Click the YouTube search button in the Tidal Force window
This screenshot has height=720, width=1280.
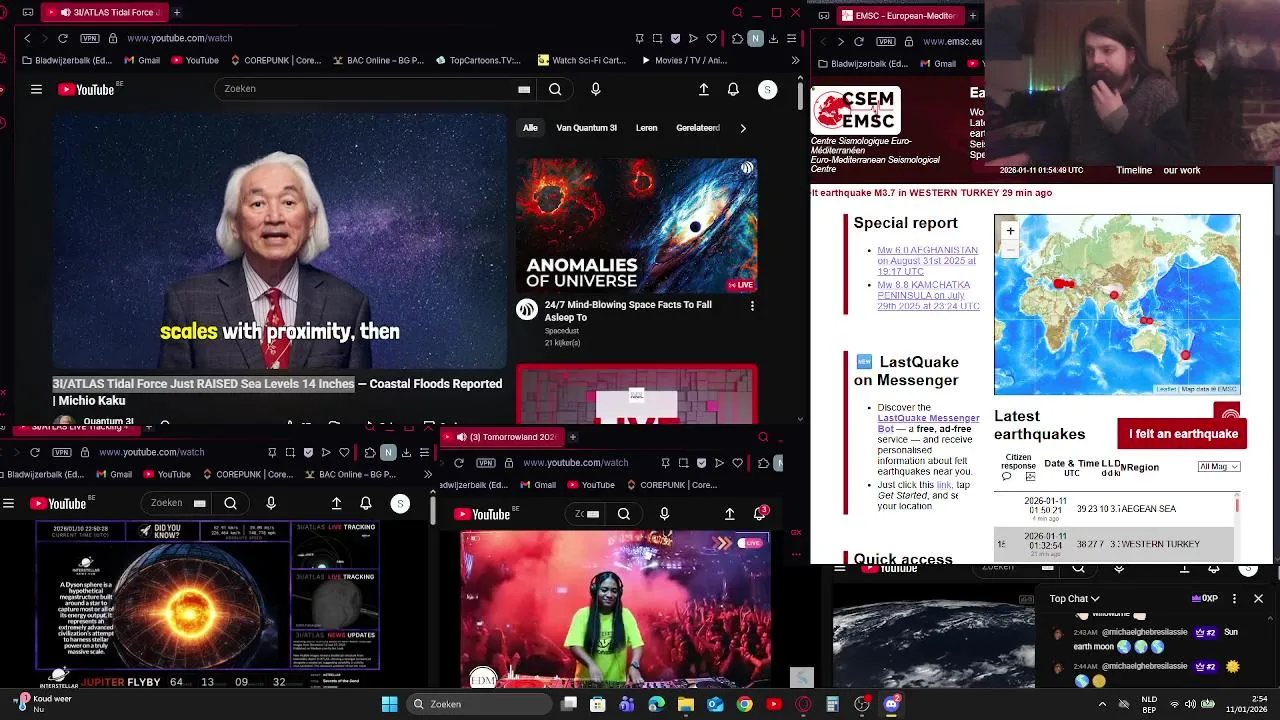[x=555, y=89]
